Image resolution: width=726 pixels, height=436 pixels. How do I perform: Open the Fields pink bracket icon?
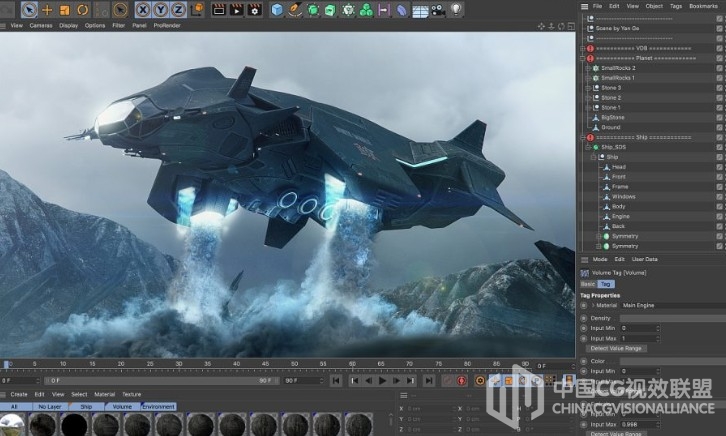click(384, 10)
